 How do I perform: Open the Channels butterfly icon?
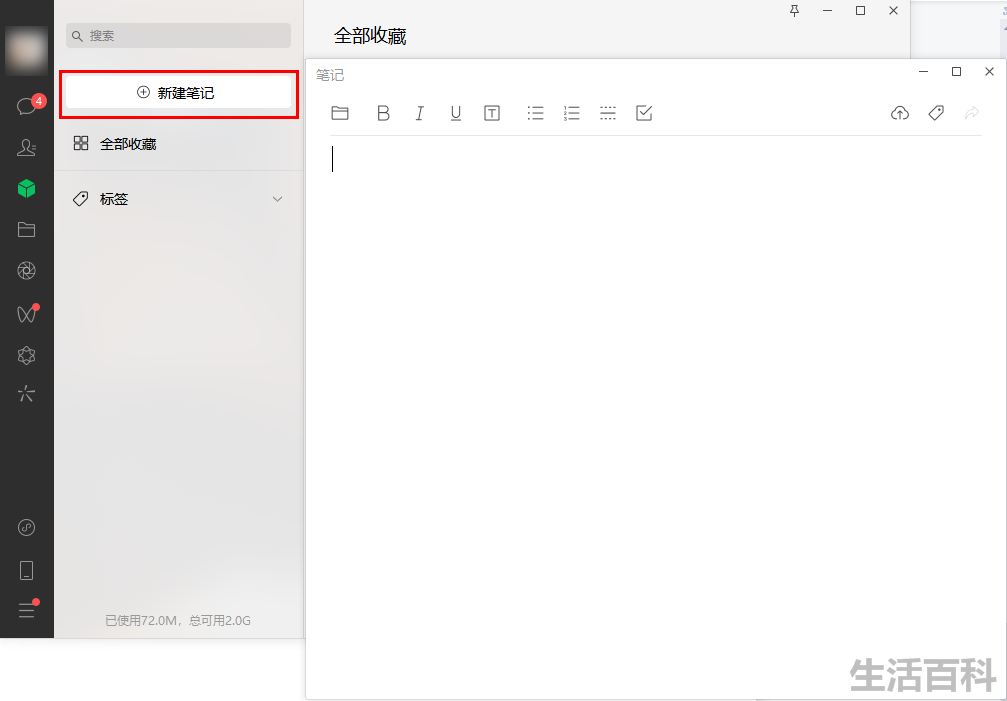(x=27, y=313)
